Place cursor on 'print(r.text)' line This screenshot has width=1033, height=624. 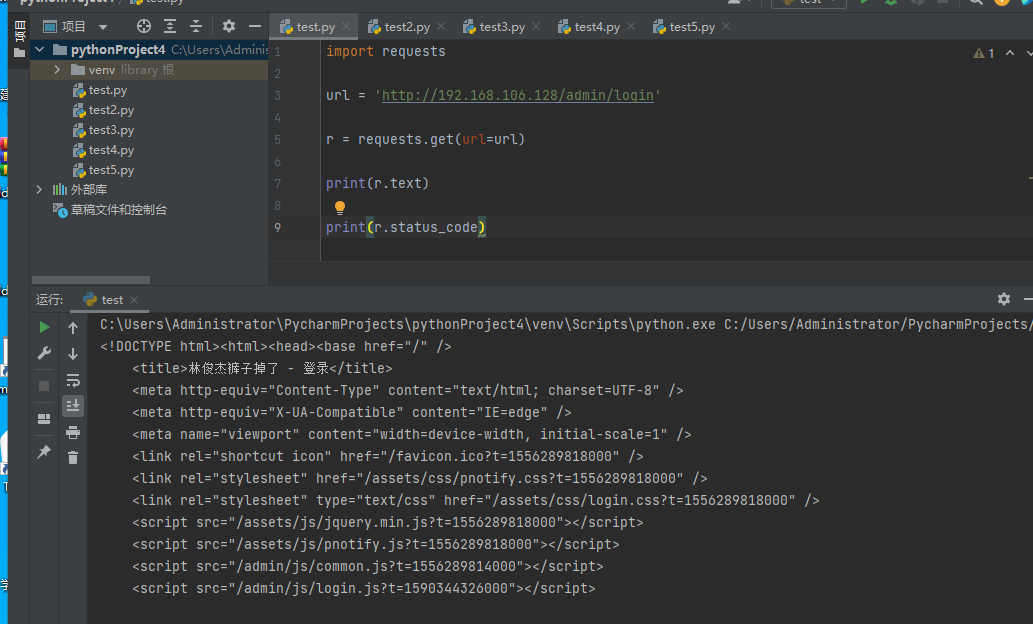377,183
